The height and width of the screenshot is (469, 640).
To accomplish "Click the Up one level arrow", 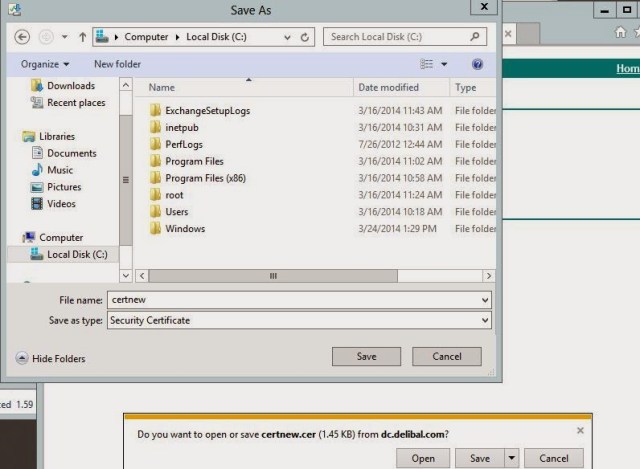I will pyautogui.click(x=82, y=37).
